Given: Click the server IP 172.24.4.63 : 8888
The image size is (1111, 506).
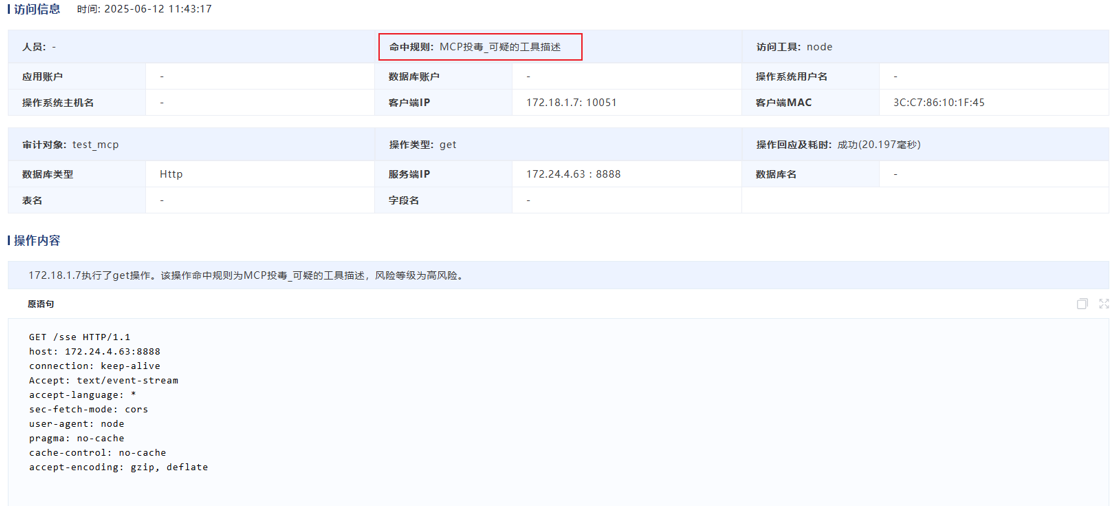Looking at the screenshot, I should [x=573, y=174].
